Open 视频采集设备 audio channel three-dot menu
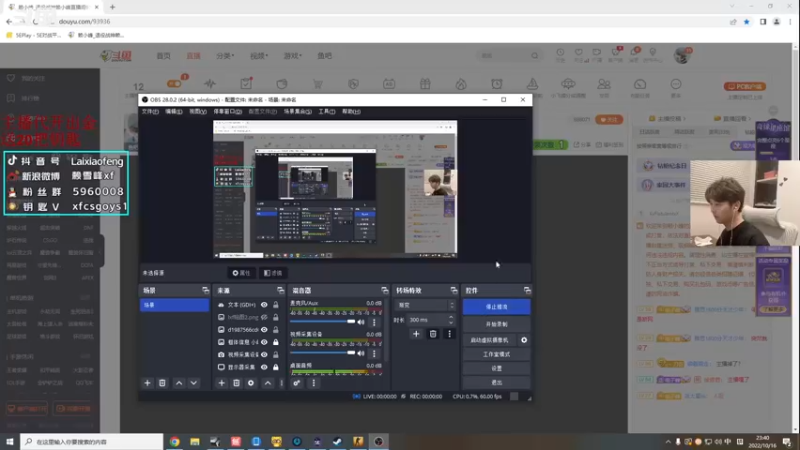Image resolution: width=800 pixels, height=450 pixels. (x=374, y=354)
